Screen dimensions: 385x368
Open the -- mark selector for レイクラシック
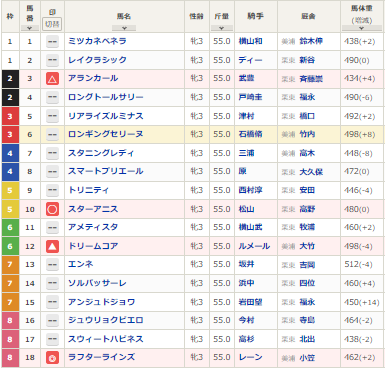point(52,60)
